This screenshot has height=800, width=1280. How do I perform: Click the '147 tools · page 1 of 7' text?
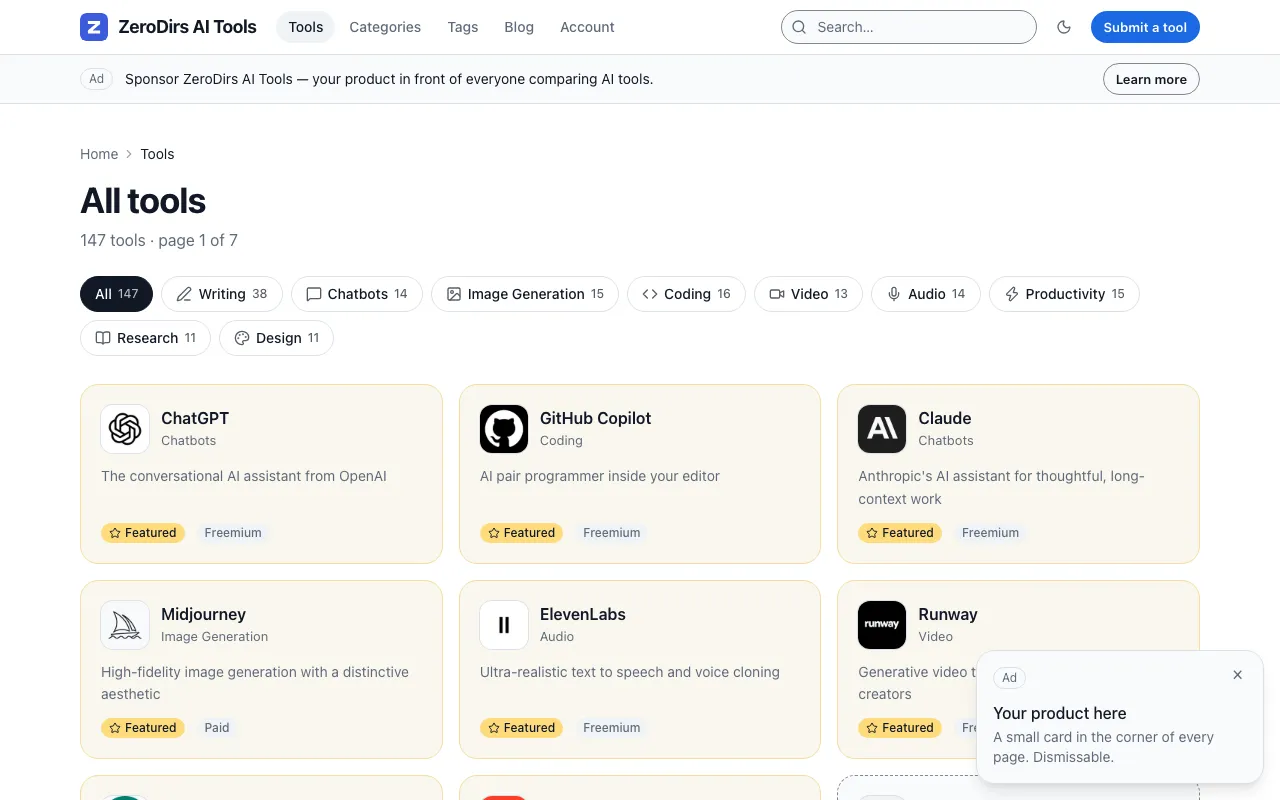pyautogui.click(x=159, y=240)
